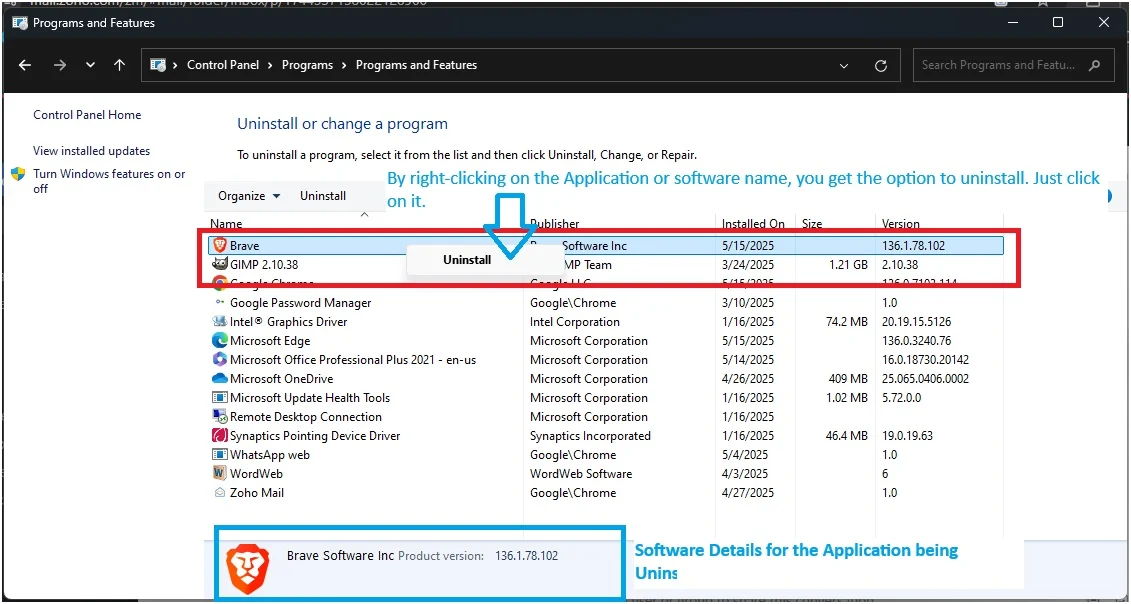
Task: Select the Remote Desktop Connection icon
Action: point(220,416)
